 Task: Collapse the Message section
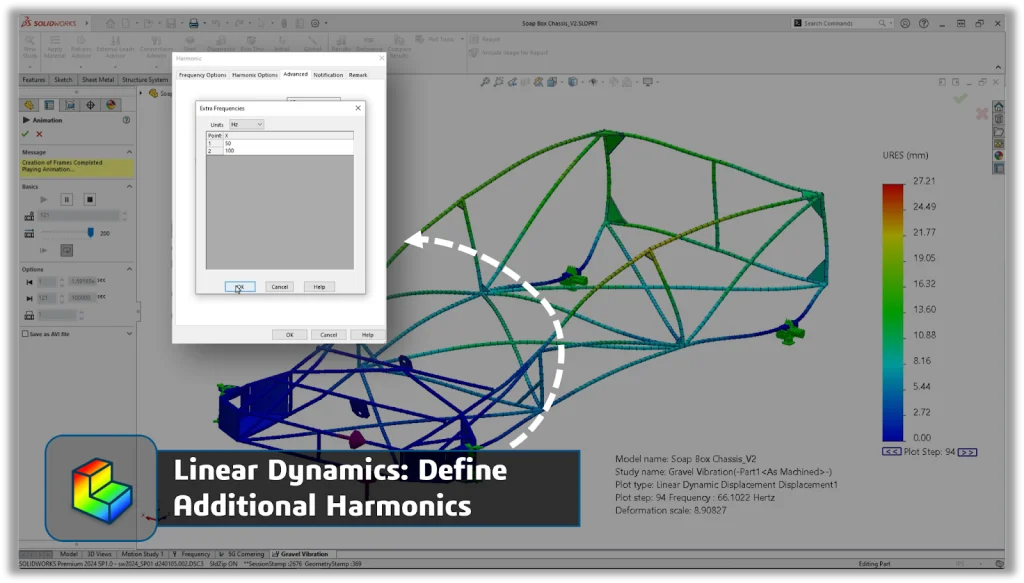pos(129,152)
